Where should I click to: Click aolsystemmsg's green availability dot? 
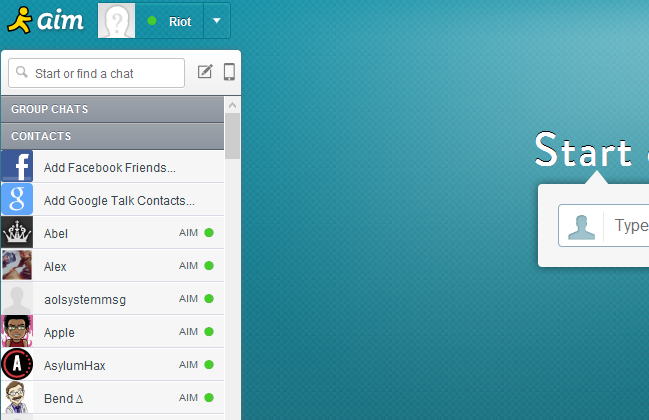209,299
